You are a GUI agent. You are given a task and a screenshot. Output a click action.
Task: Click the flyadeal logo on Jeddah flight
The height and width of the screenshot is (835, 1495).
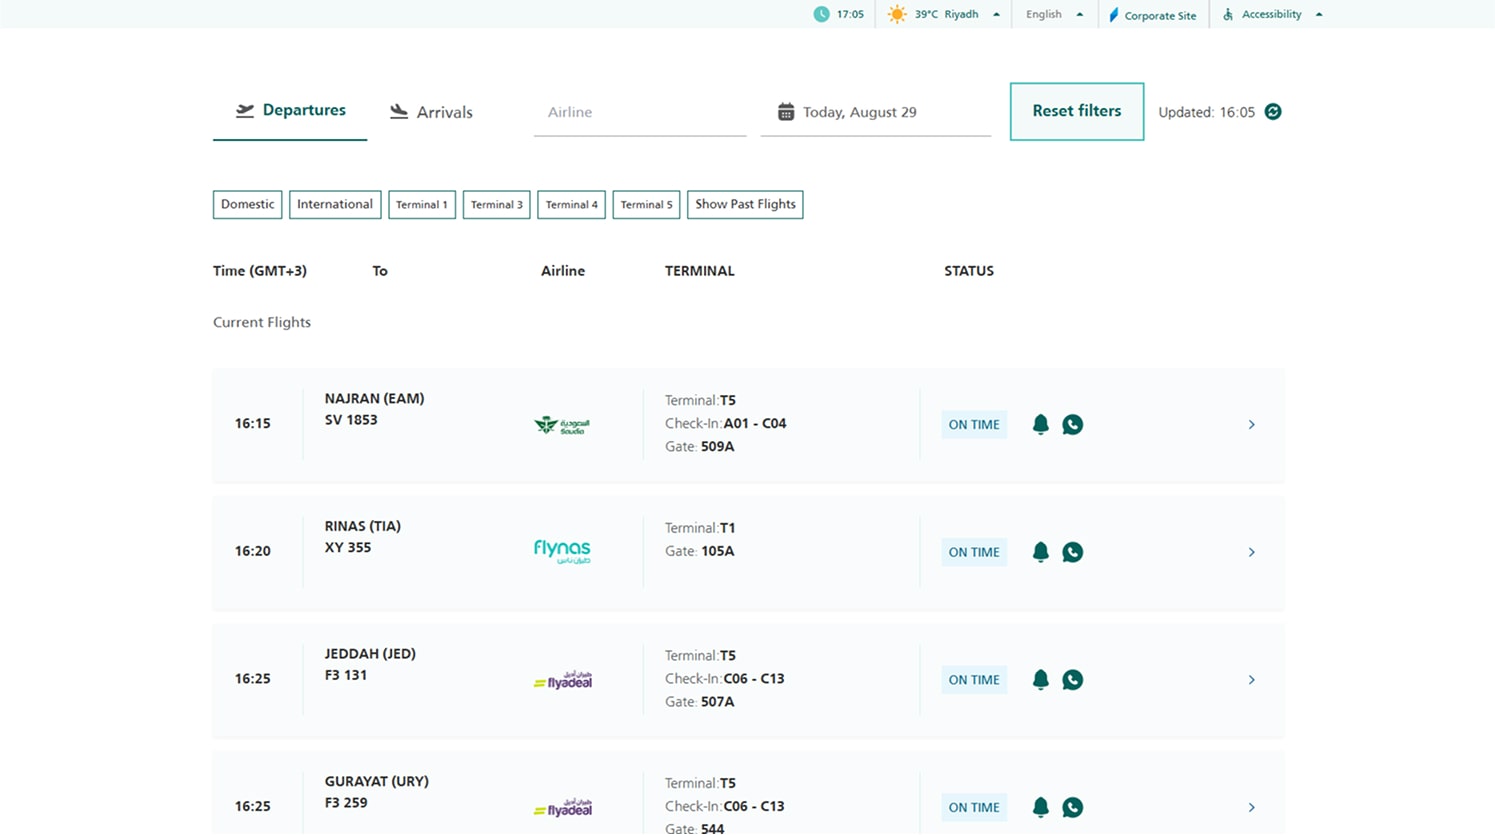point(563,680)
